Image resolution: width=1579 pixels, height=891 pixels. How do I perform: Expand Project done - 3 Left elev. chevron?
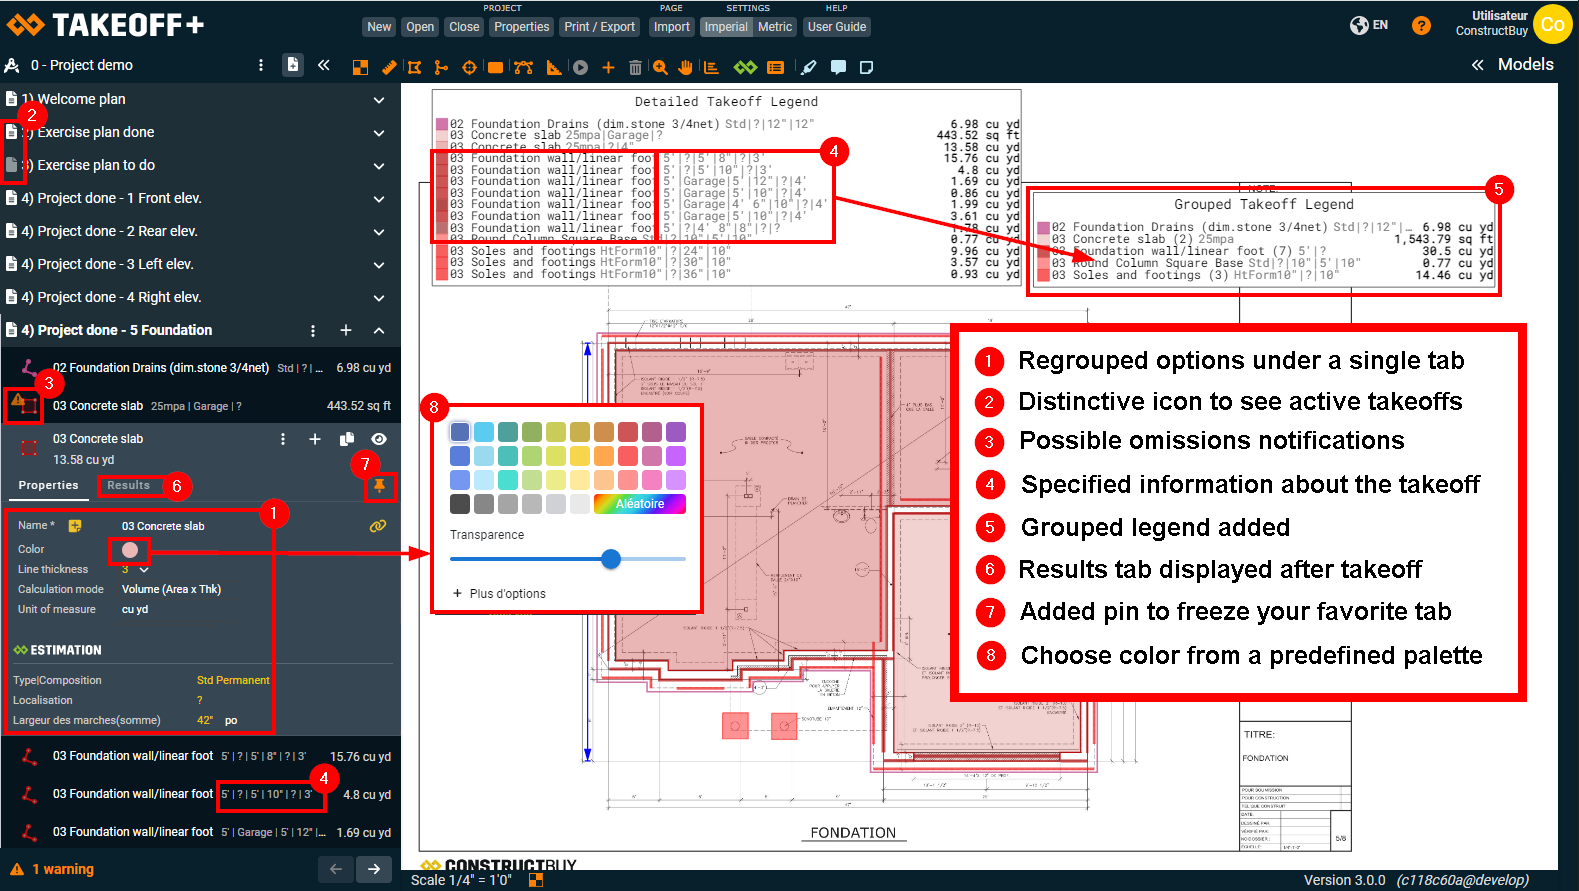pos(379,265)
